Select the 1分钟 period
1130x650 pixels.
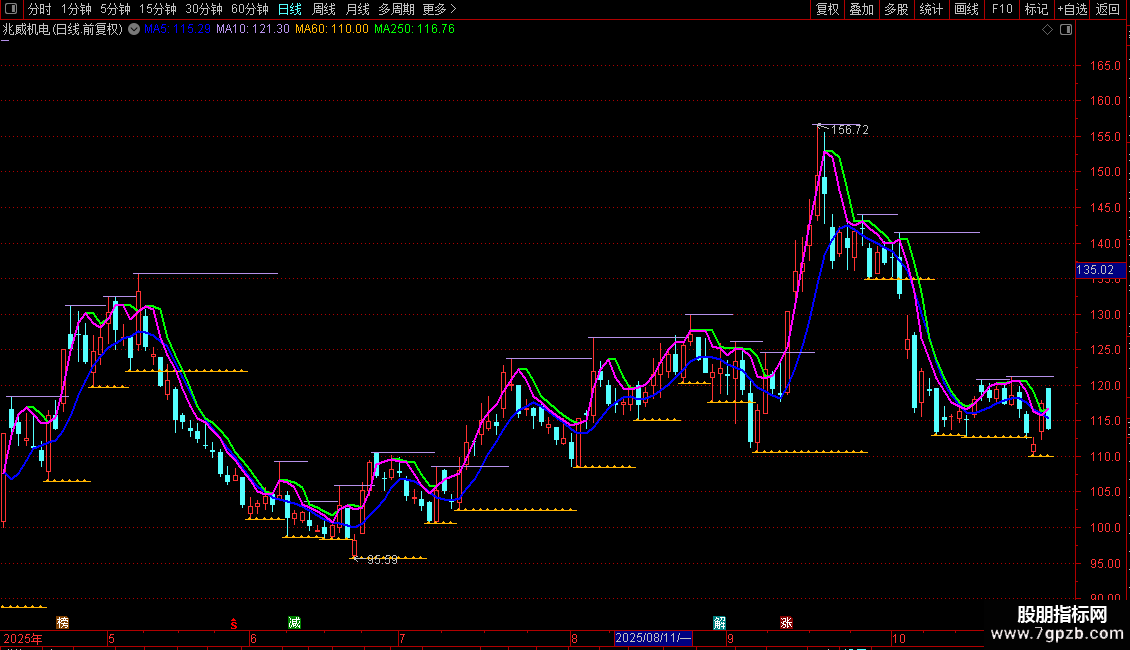pos(76,9)
